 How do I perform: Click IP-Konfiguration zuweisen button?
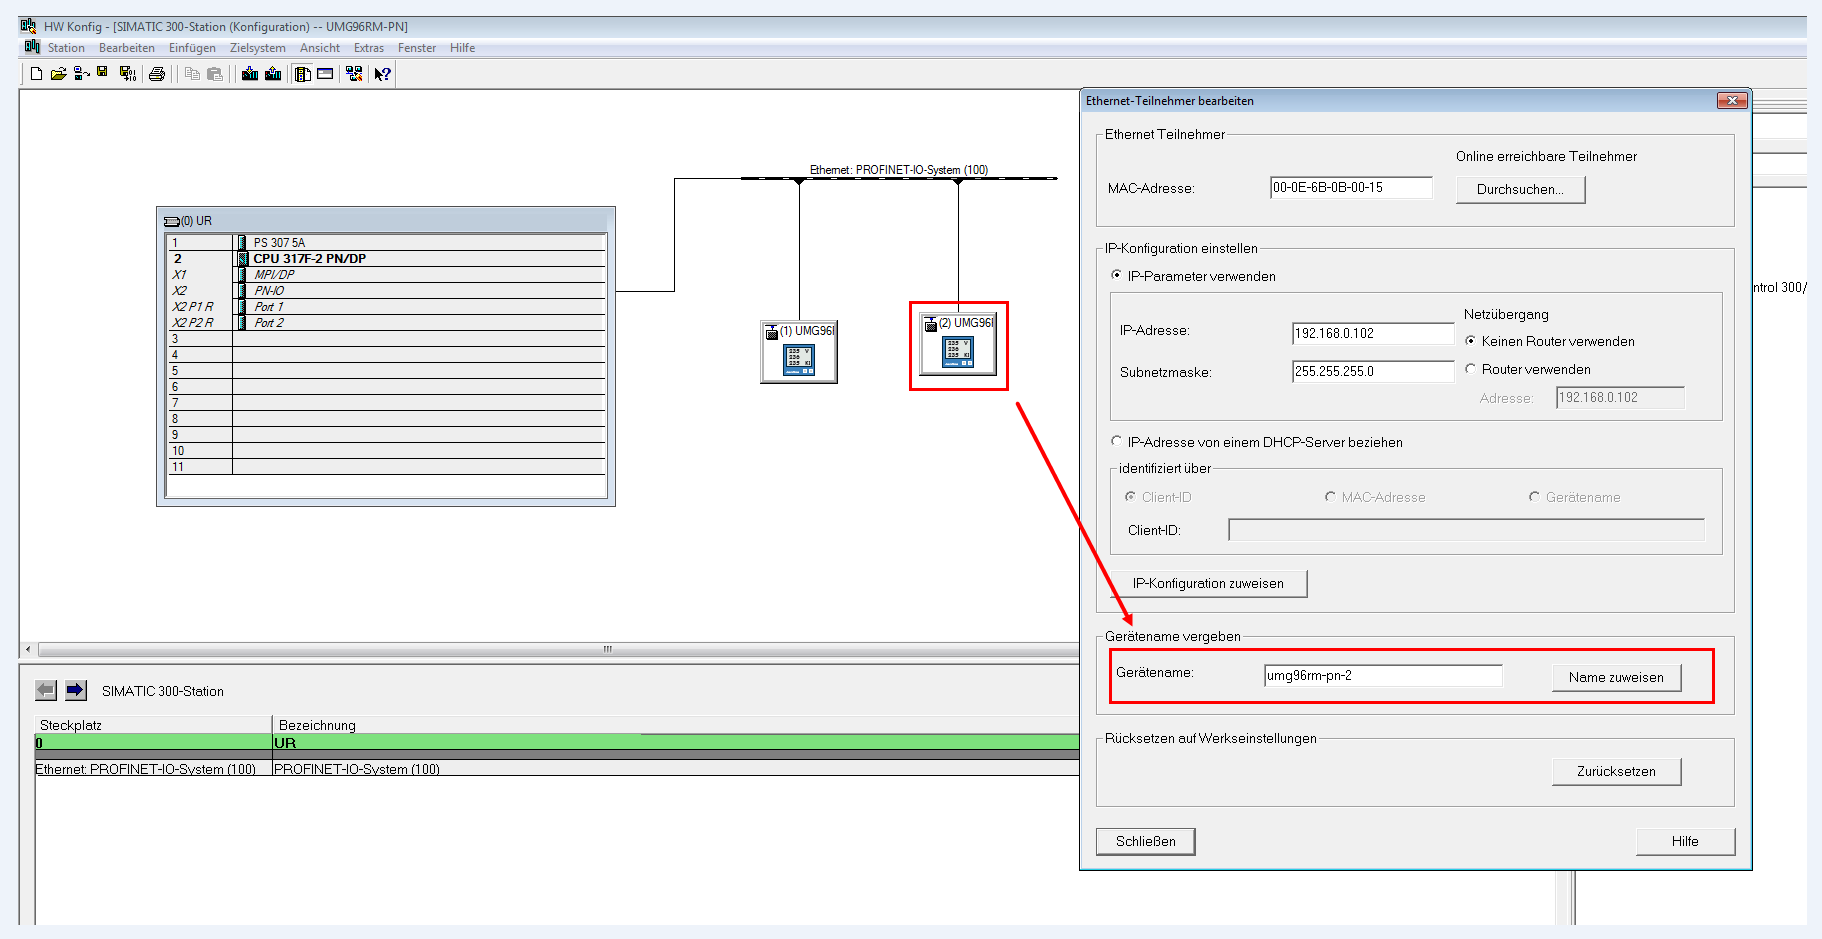[1208, 583]
